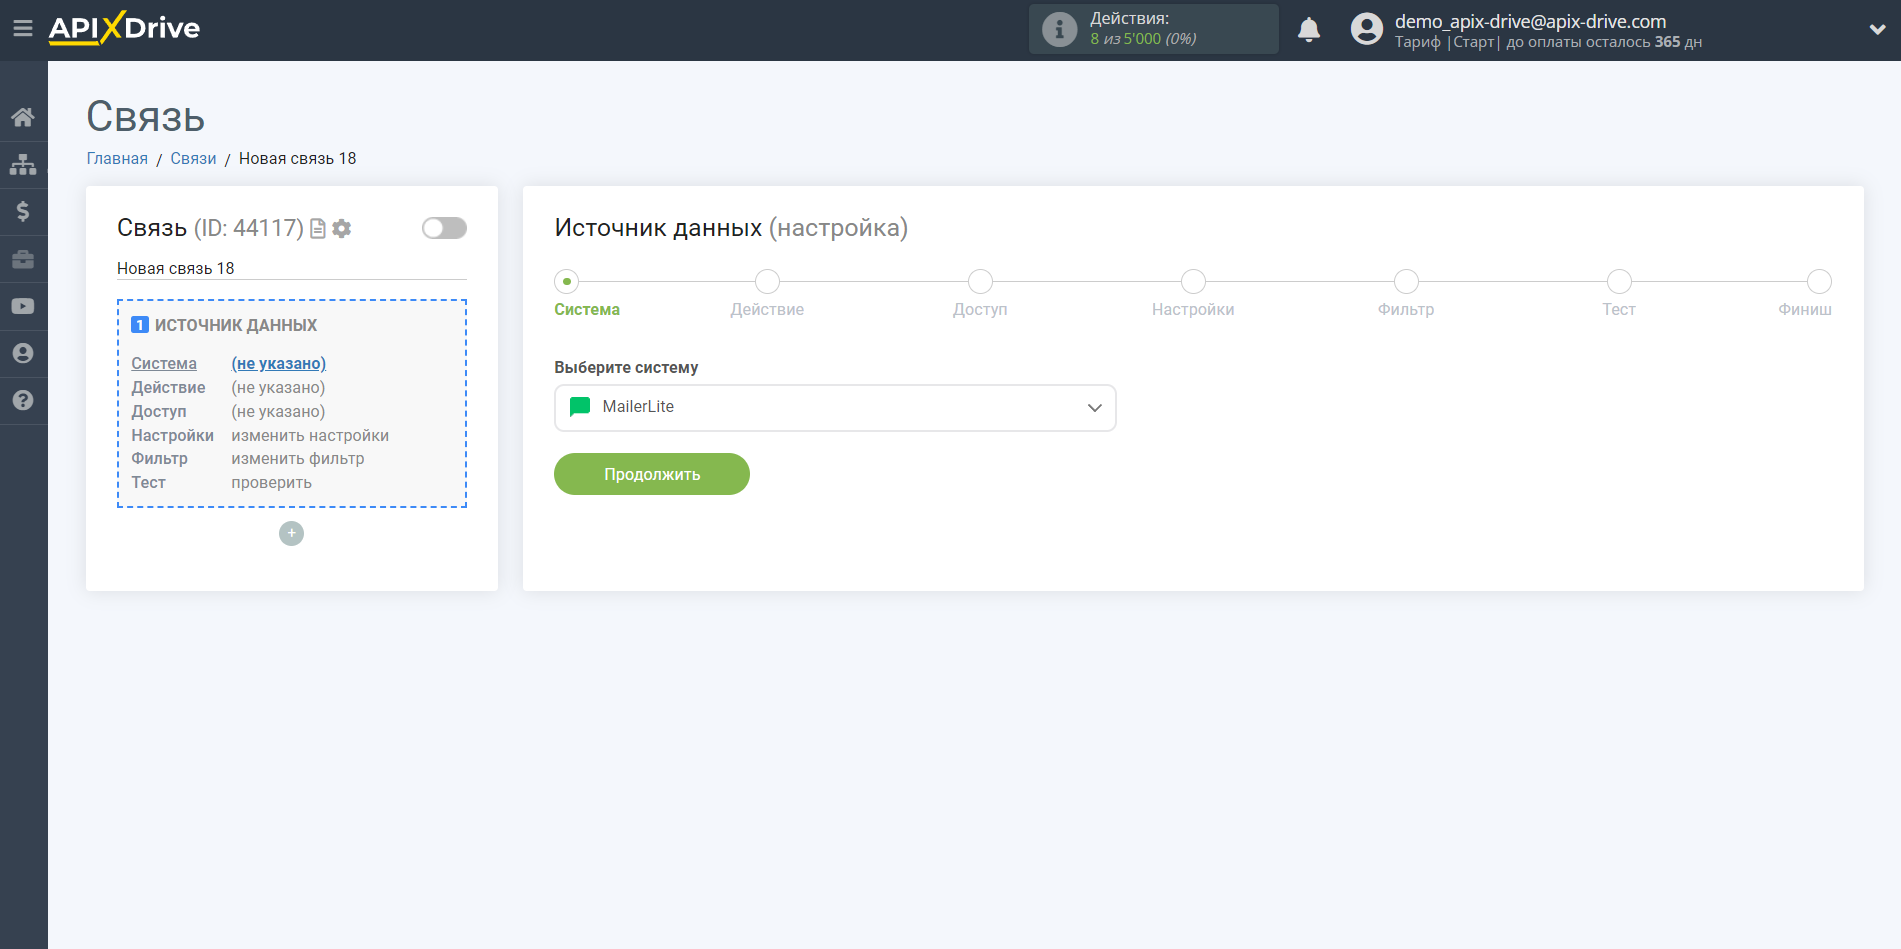The height and width of the screenshot is (949, 1901).
Task: Open the Home sidebar icon
Action: [x=23, y=117]
